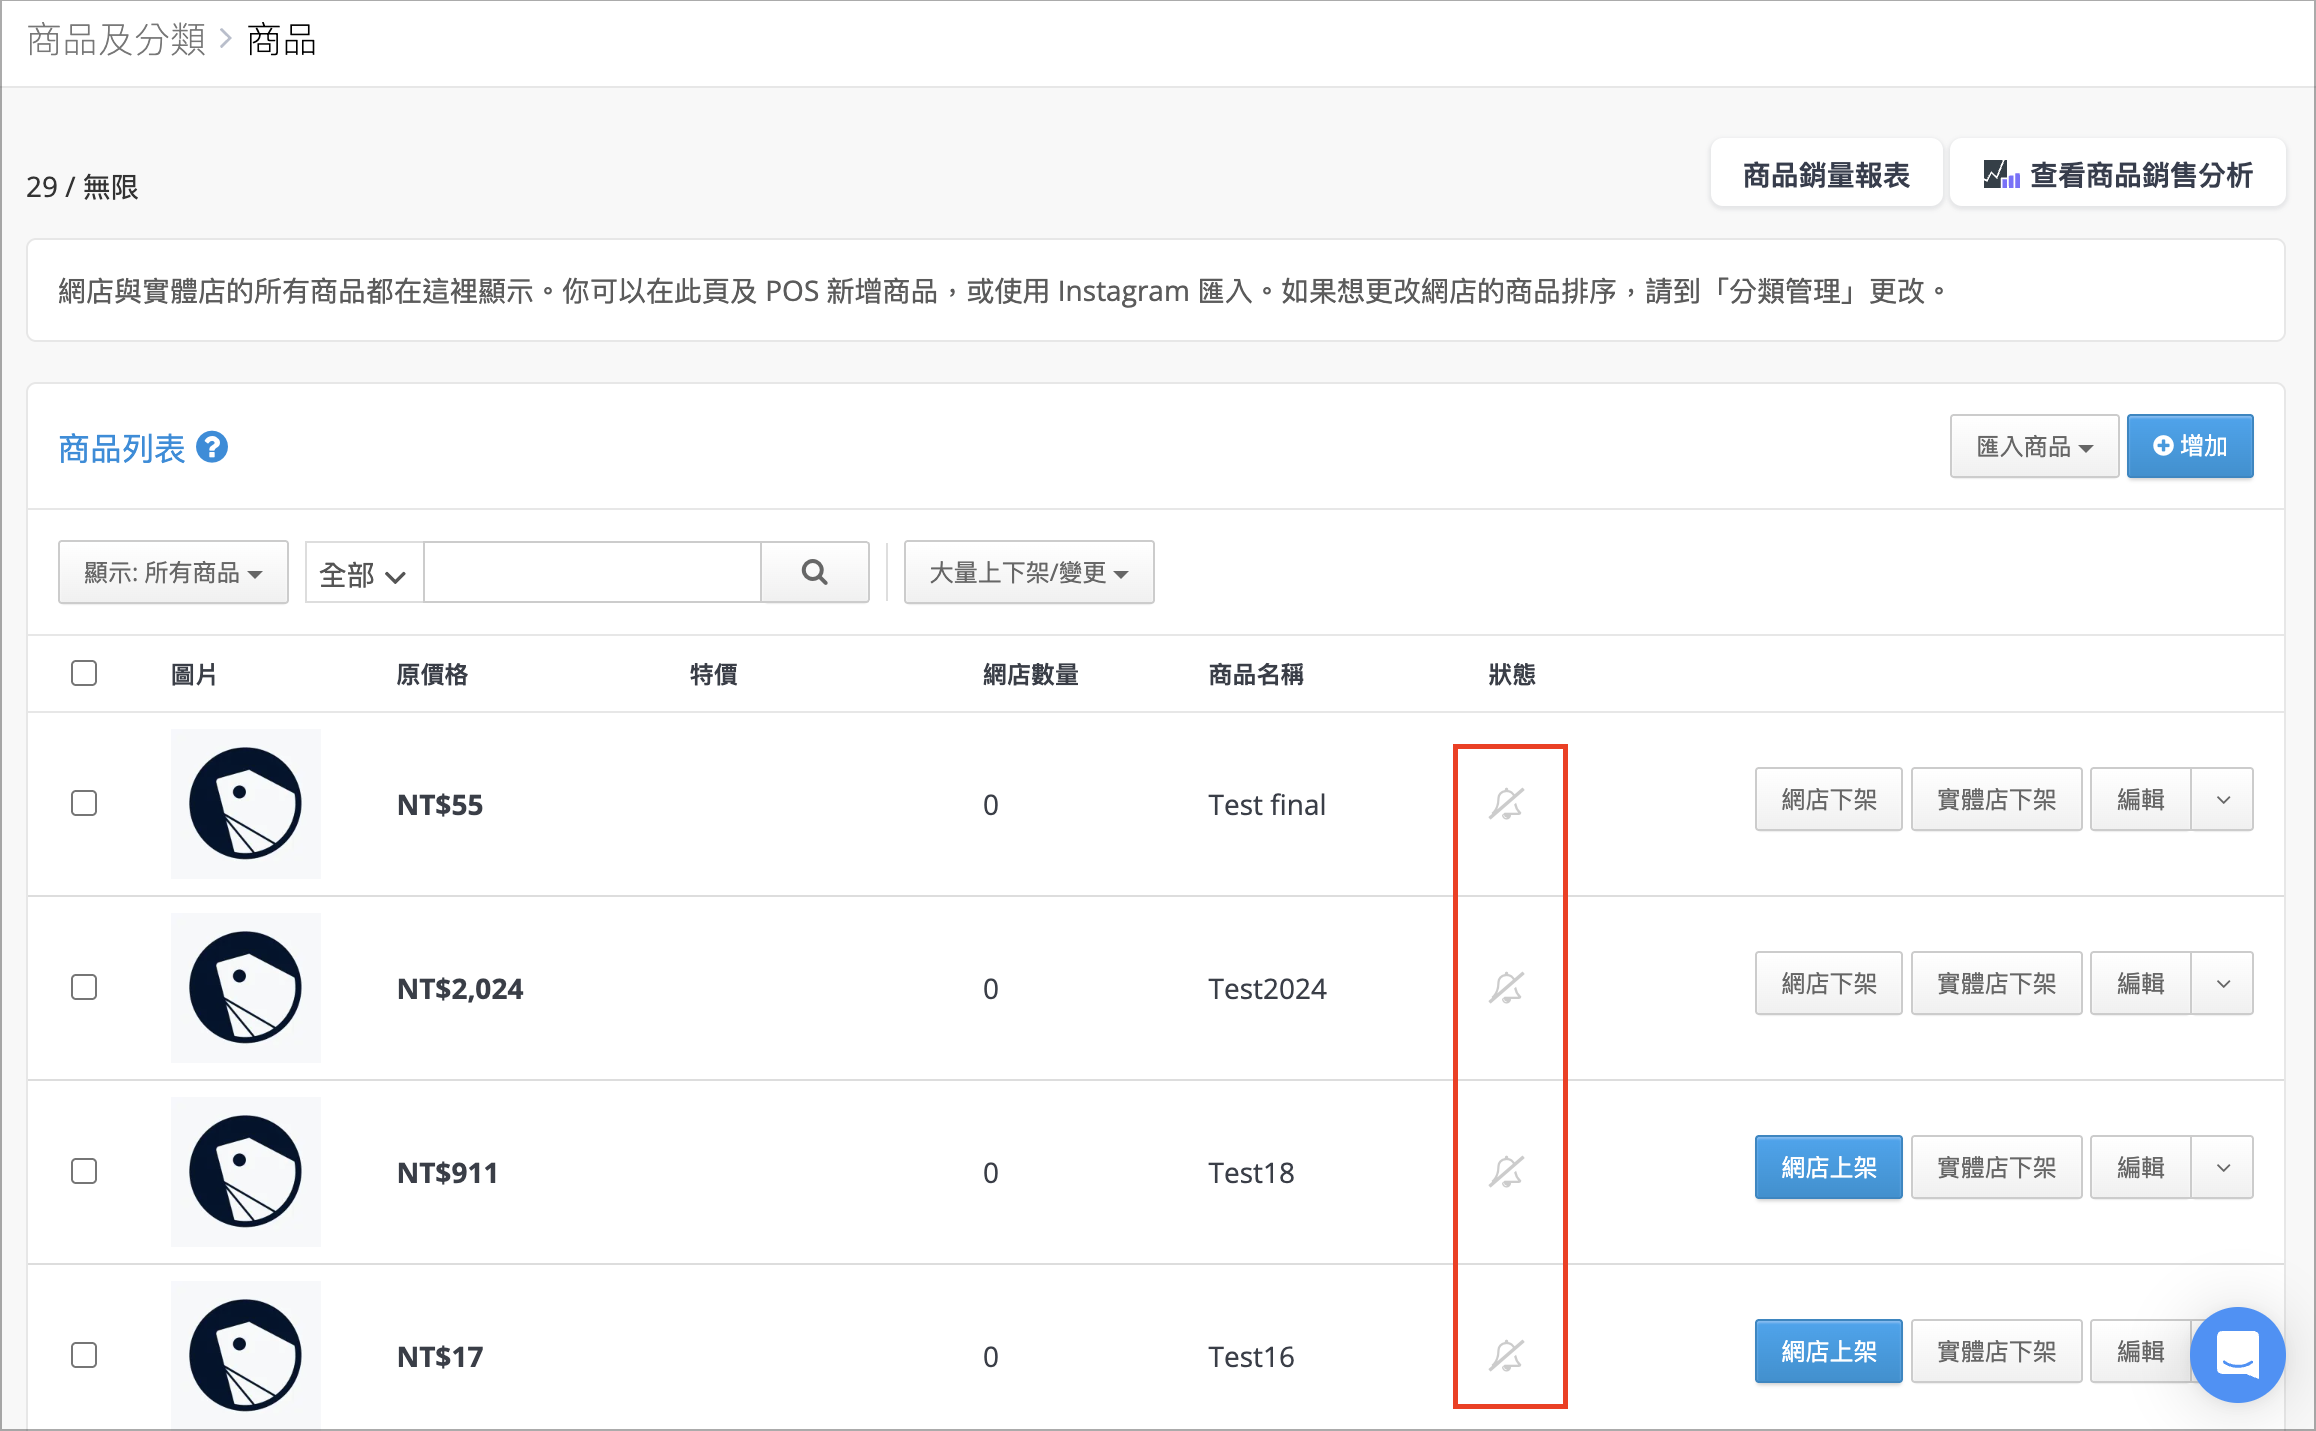Image resolution: width=2316 pixels, height=1431 pixels.
Task: Expand the arrow next to 編輯 for Test2024
Action: pyautogui.click(x=2223, y=983)
